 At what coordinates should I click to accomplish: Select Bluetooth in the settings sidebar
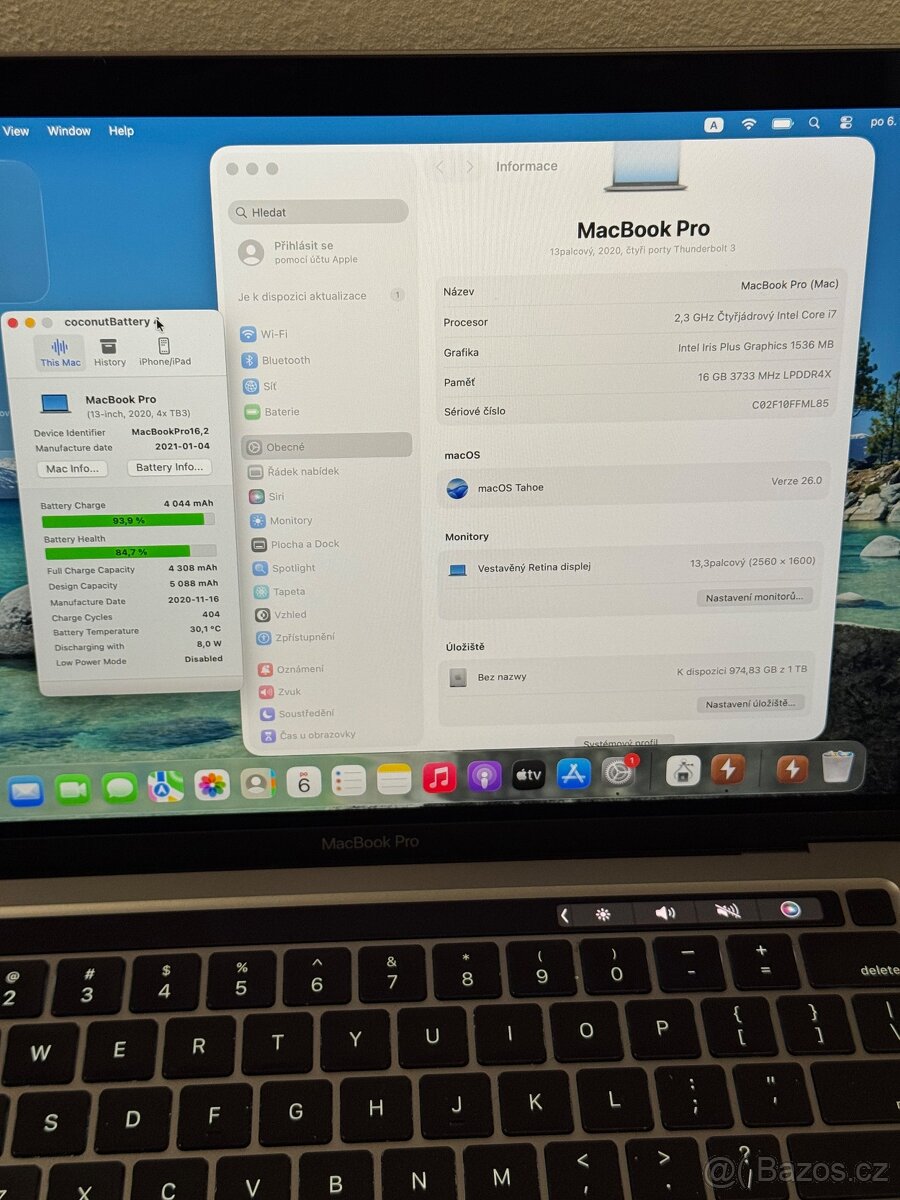tap(279, 360)
